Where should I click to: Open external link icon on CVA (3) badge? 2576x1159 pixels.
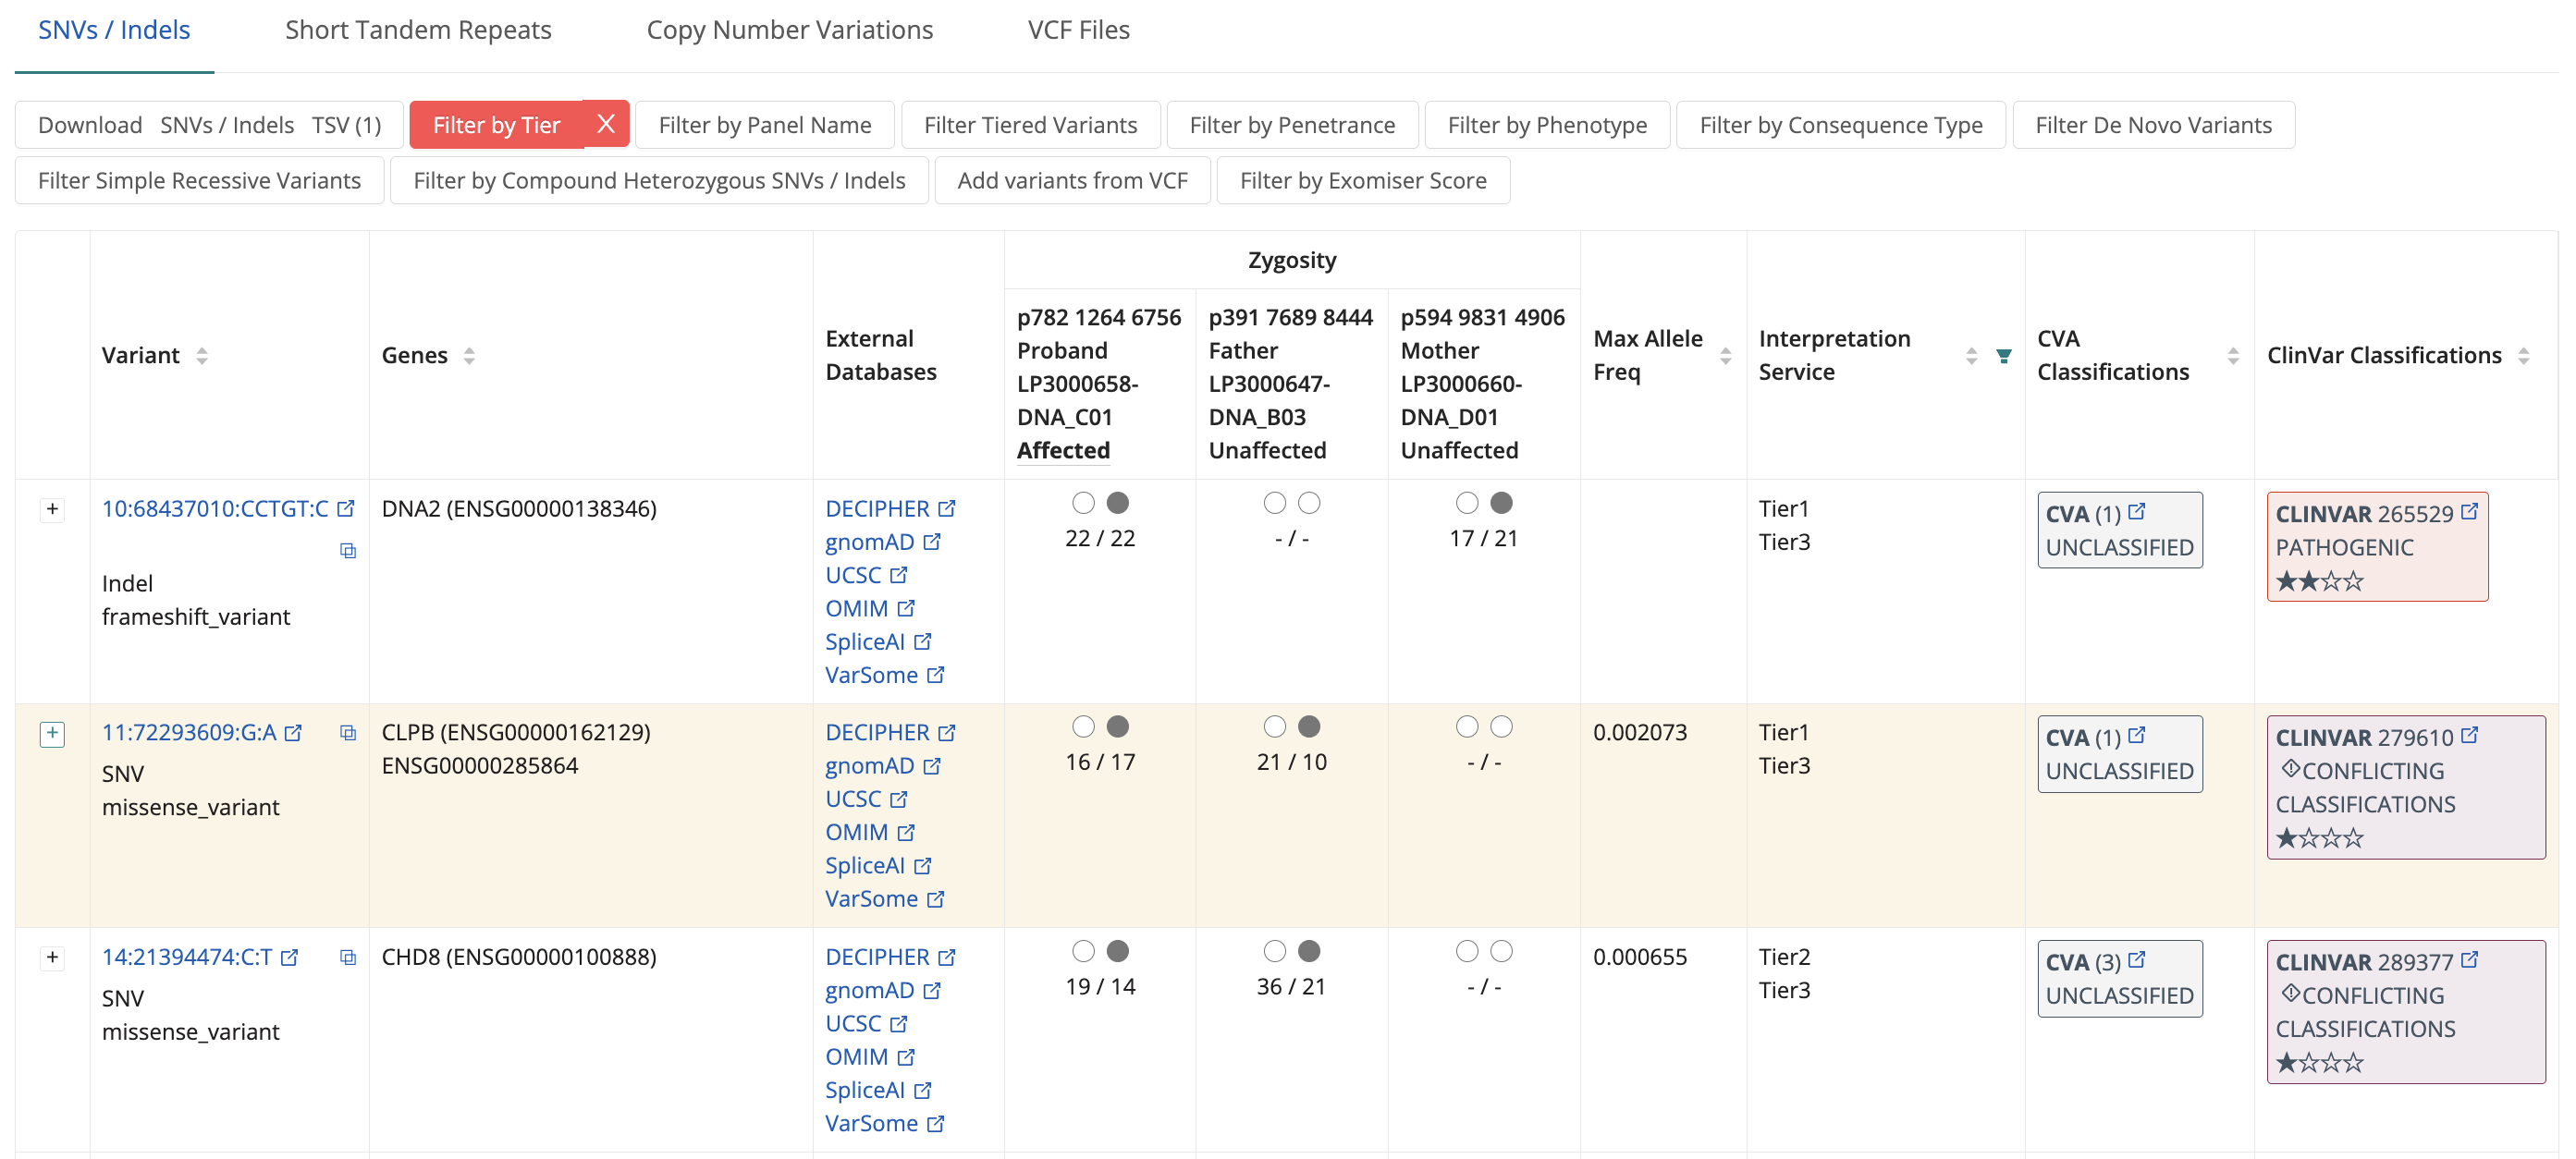[x=2137, y=960]
